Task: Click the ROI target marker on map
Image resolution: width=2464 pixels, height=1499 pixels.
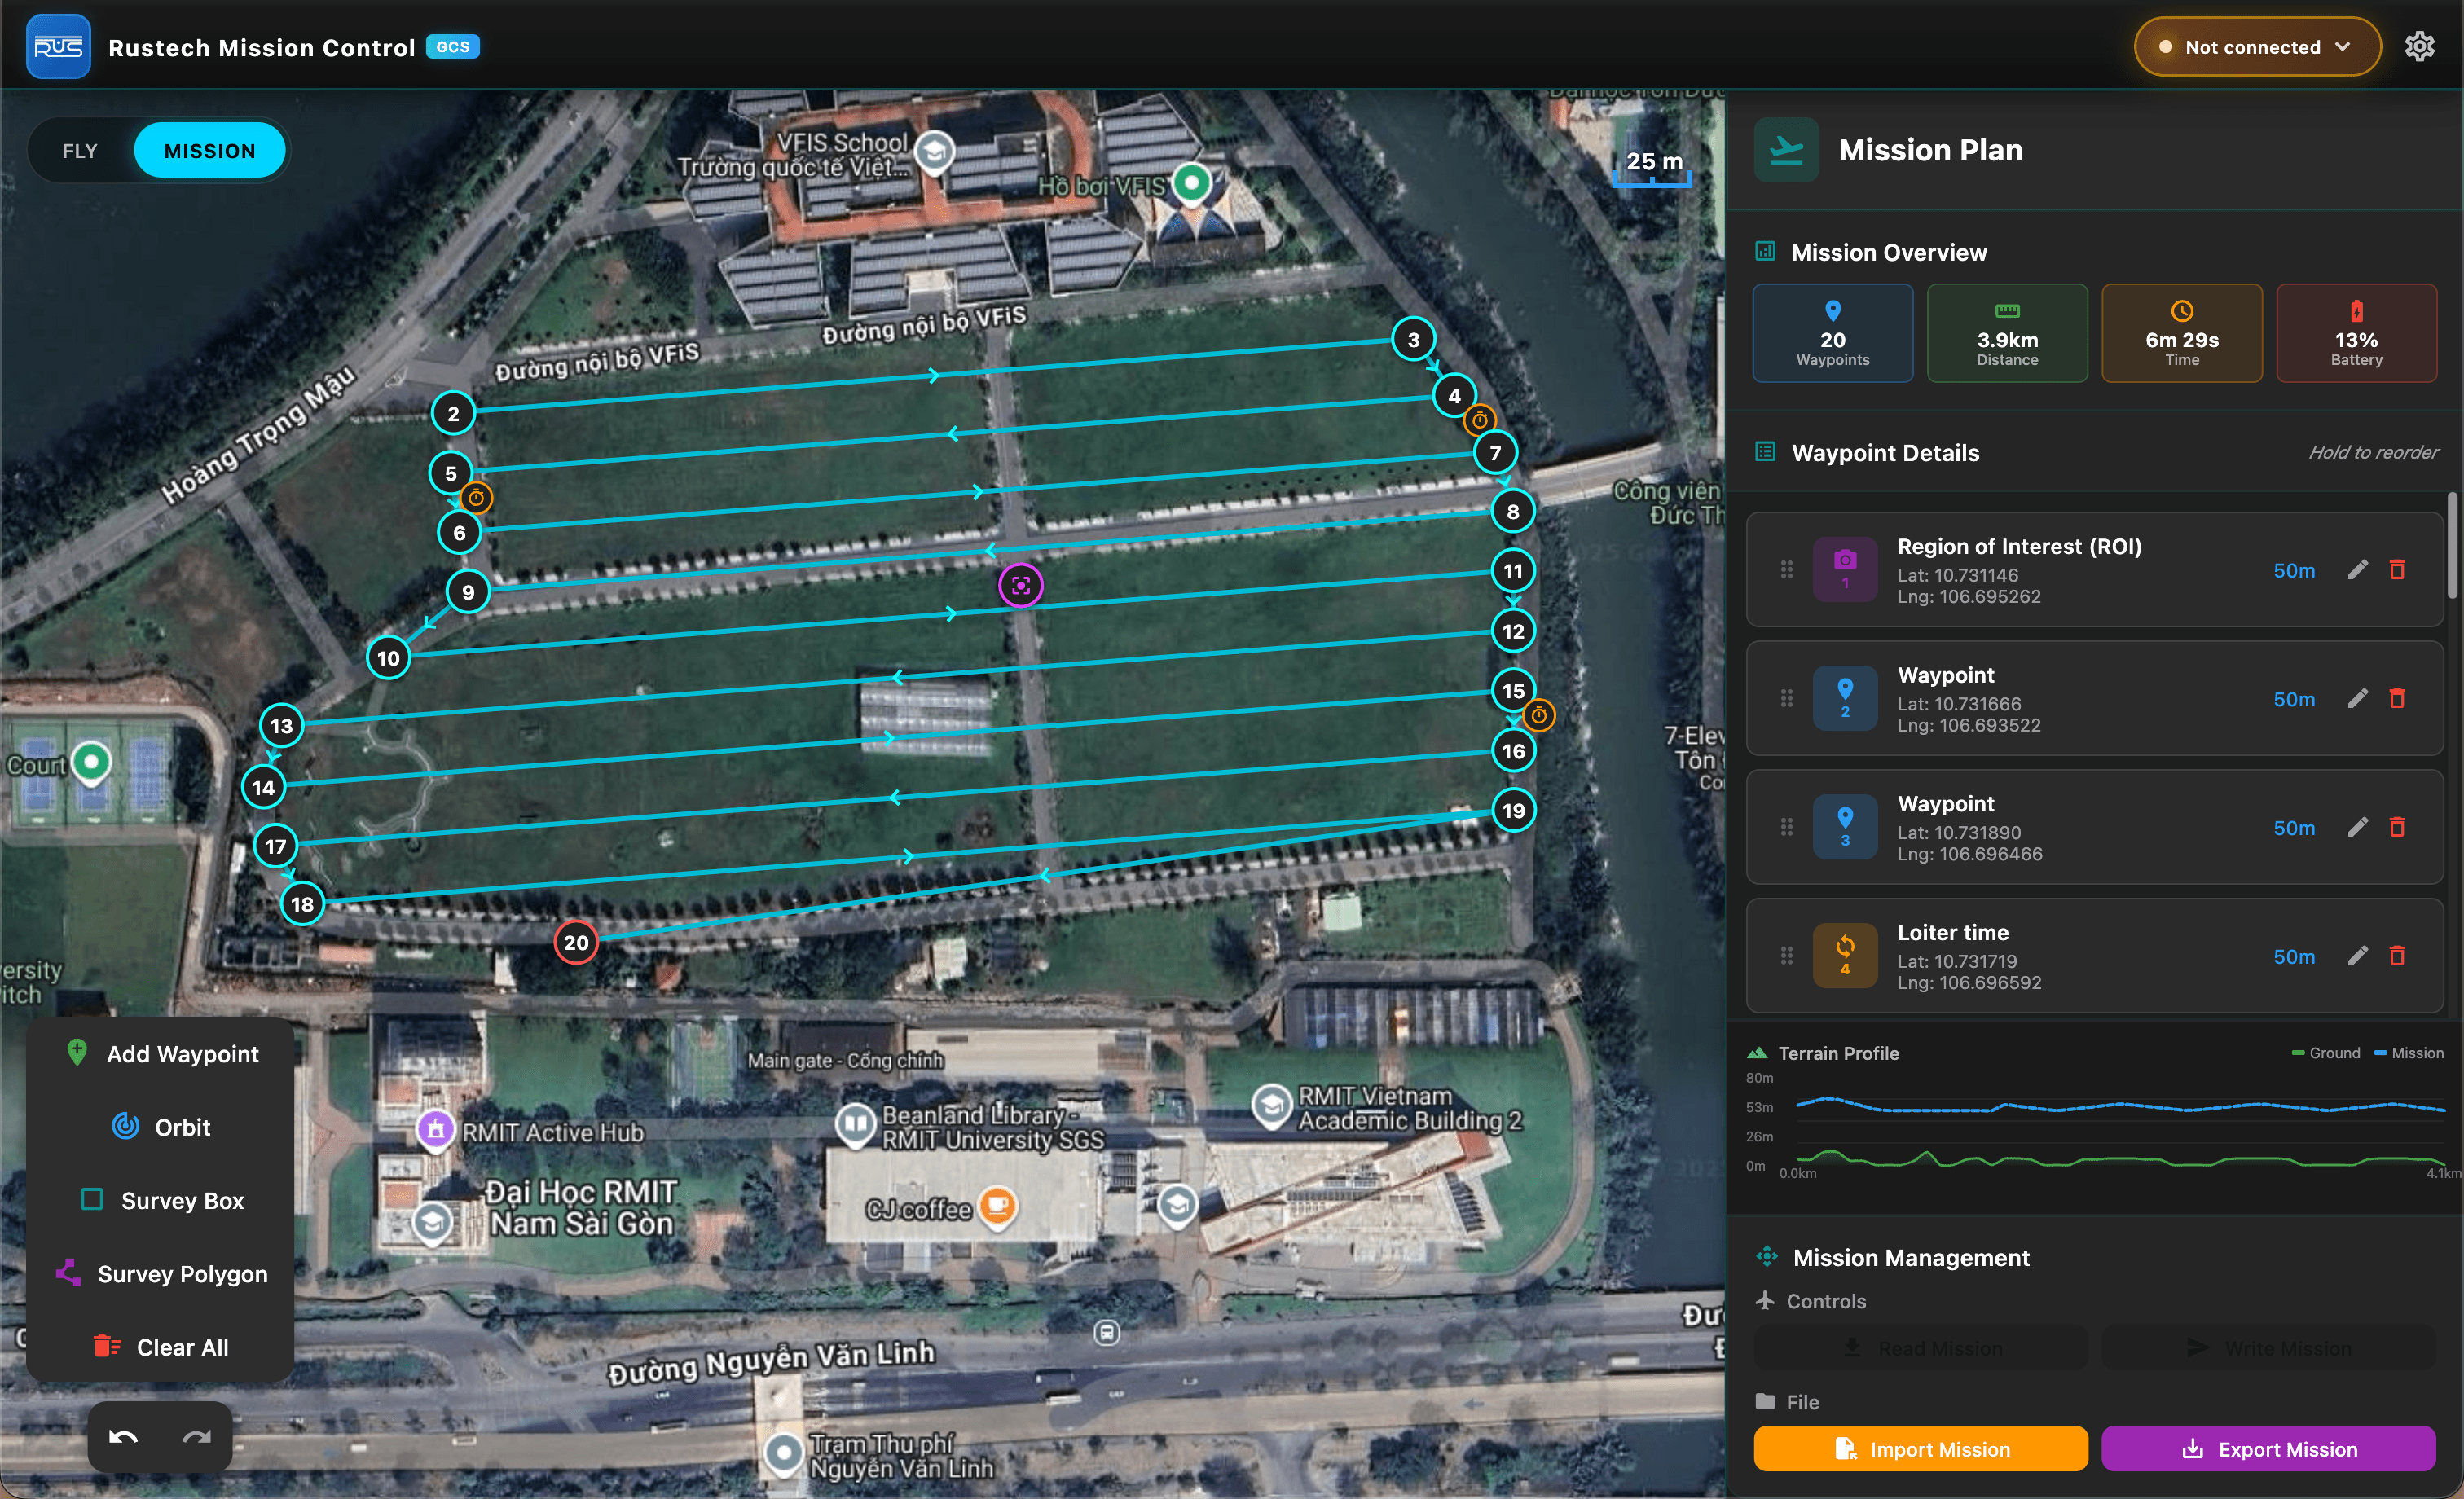Action: pos(1020,585)
